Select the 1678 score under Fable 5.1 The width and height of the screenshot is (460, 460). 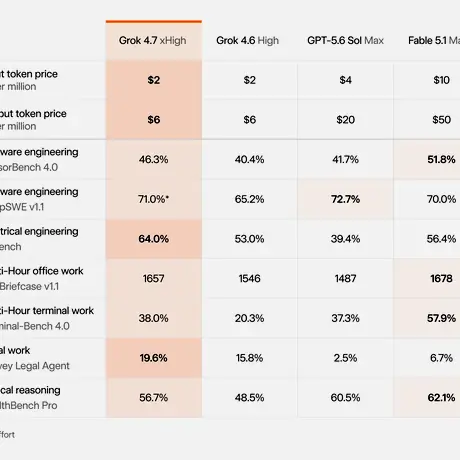coord(441,278)
